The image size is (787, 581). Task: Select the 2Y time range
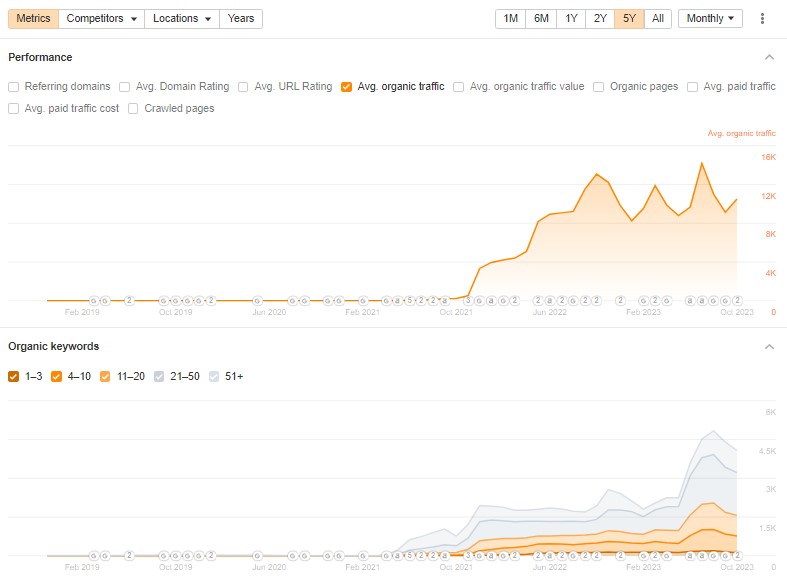[x=600, y=19]
